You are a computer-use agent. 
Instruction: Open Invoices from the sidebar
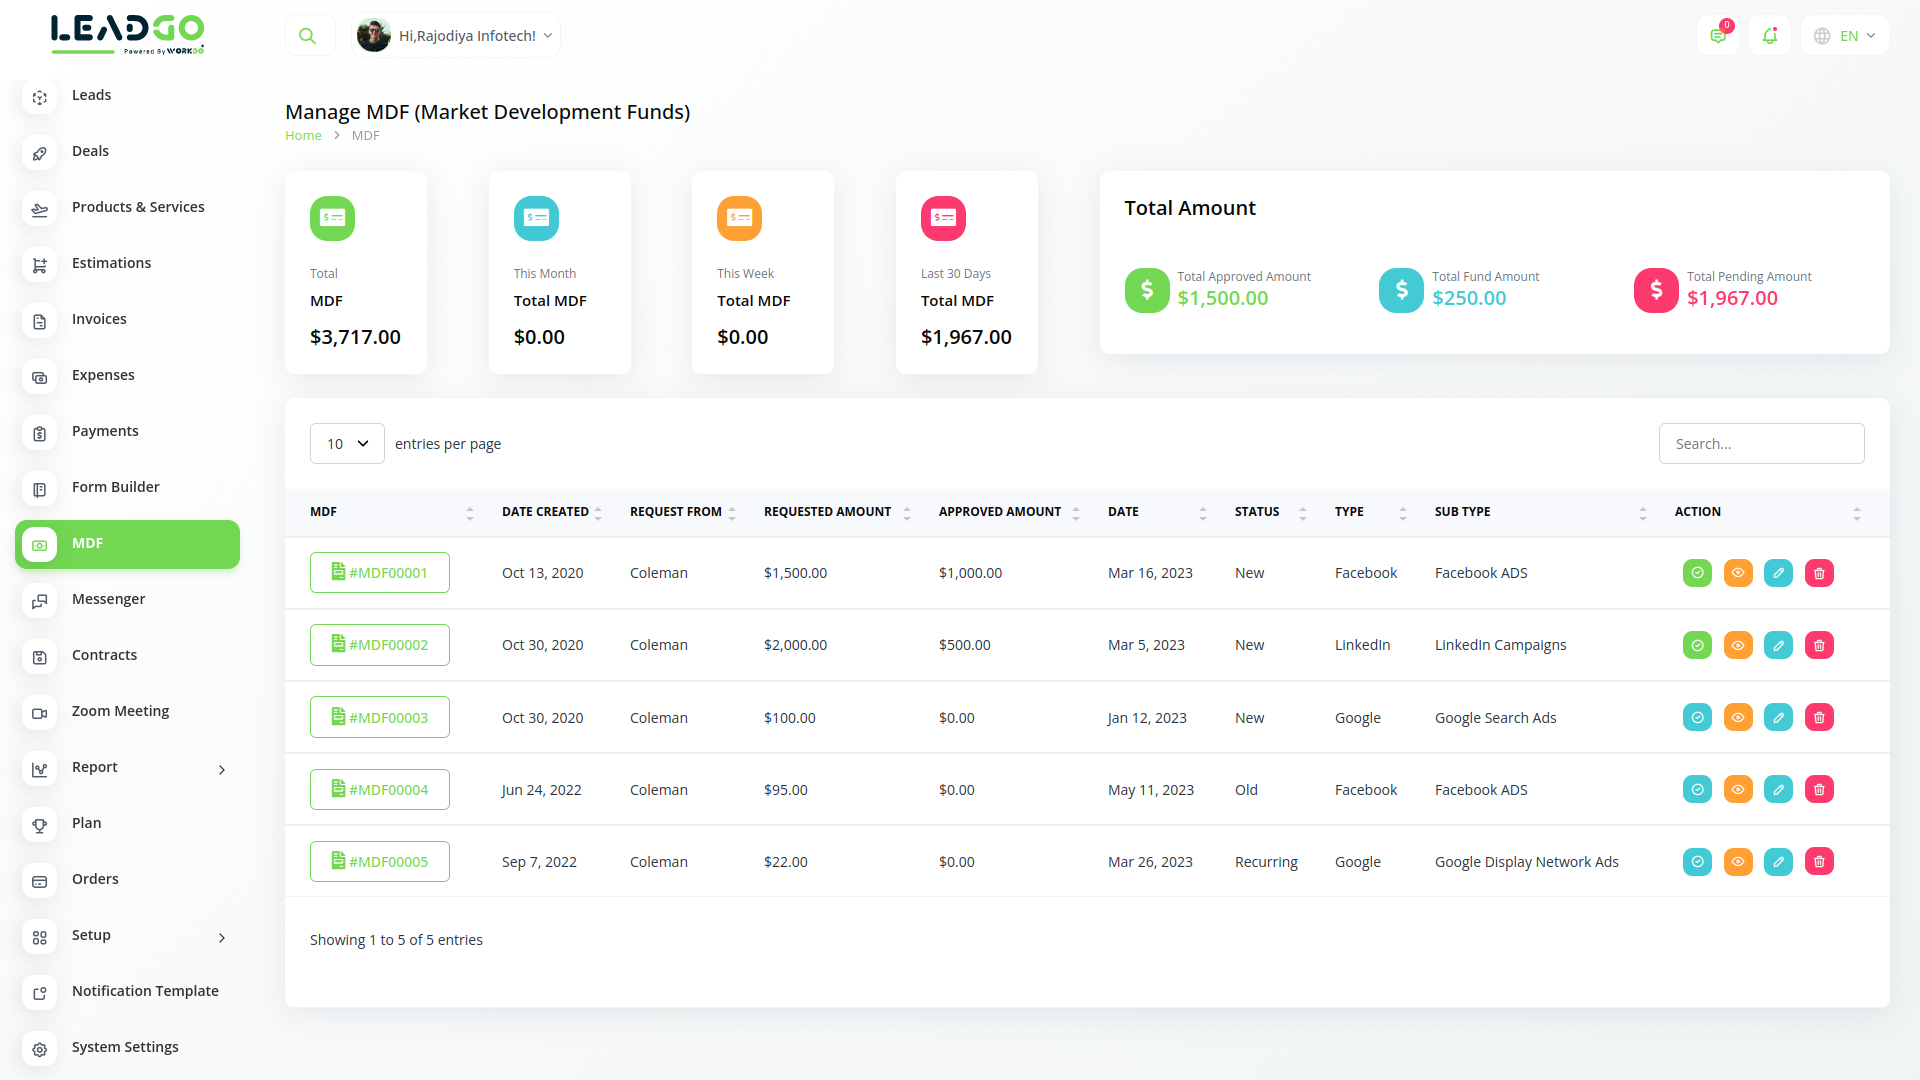point(99,319)
